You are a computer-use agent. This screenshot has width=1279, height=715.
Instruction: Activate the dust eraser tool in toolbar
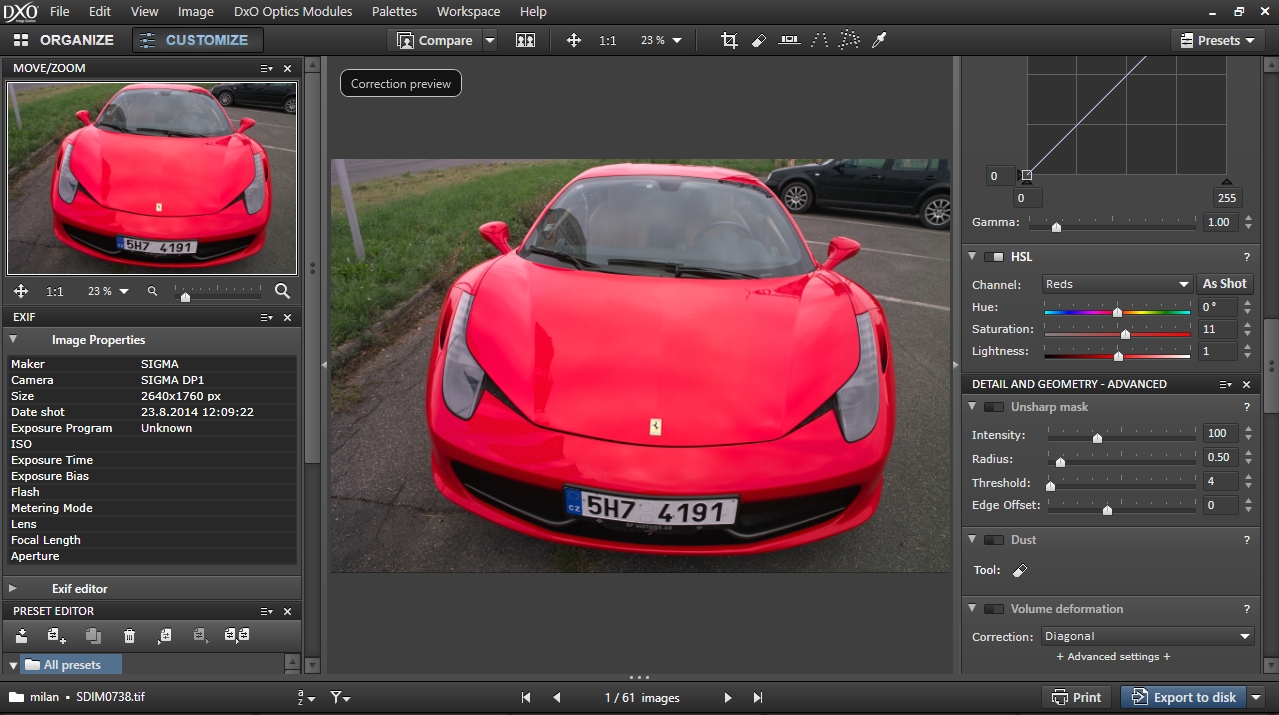click(x=758, y=41)
